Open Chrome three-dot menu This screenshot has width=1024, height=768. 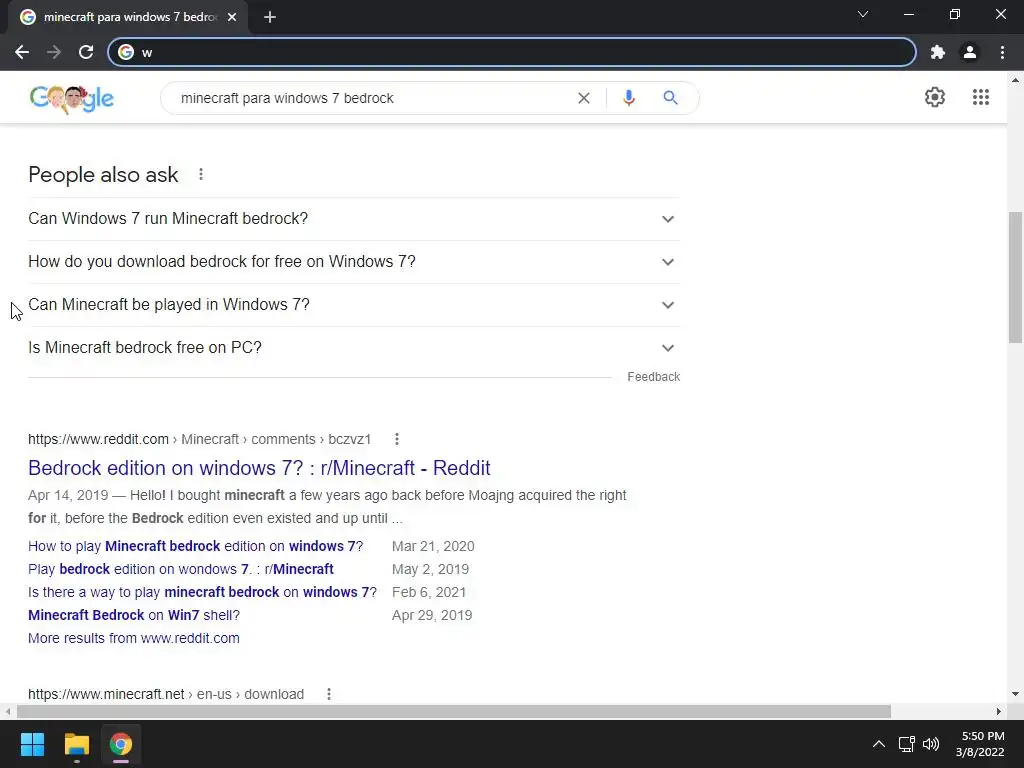tap(1002, 52)
